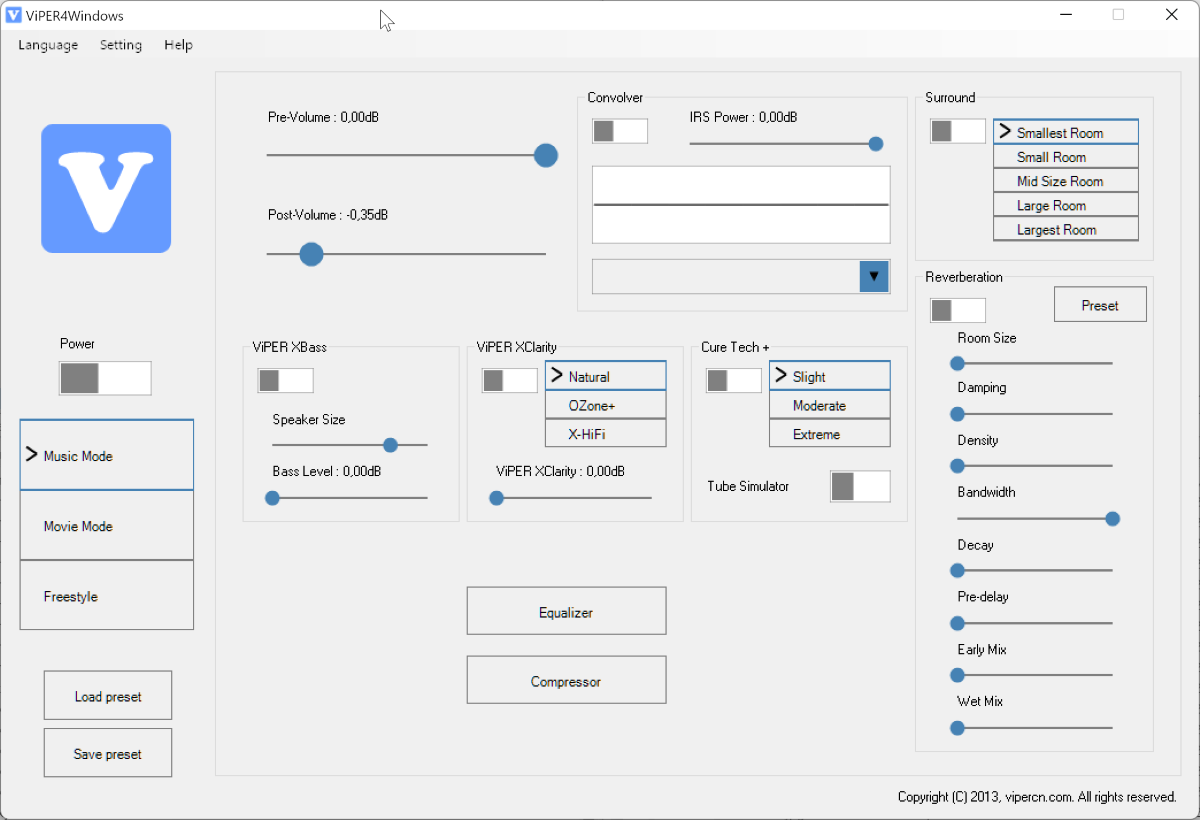Open the Setting menu

click(121, 45)
